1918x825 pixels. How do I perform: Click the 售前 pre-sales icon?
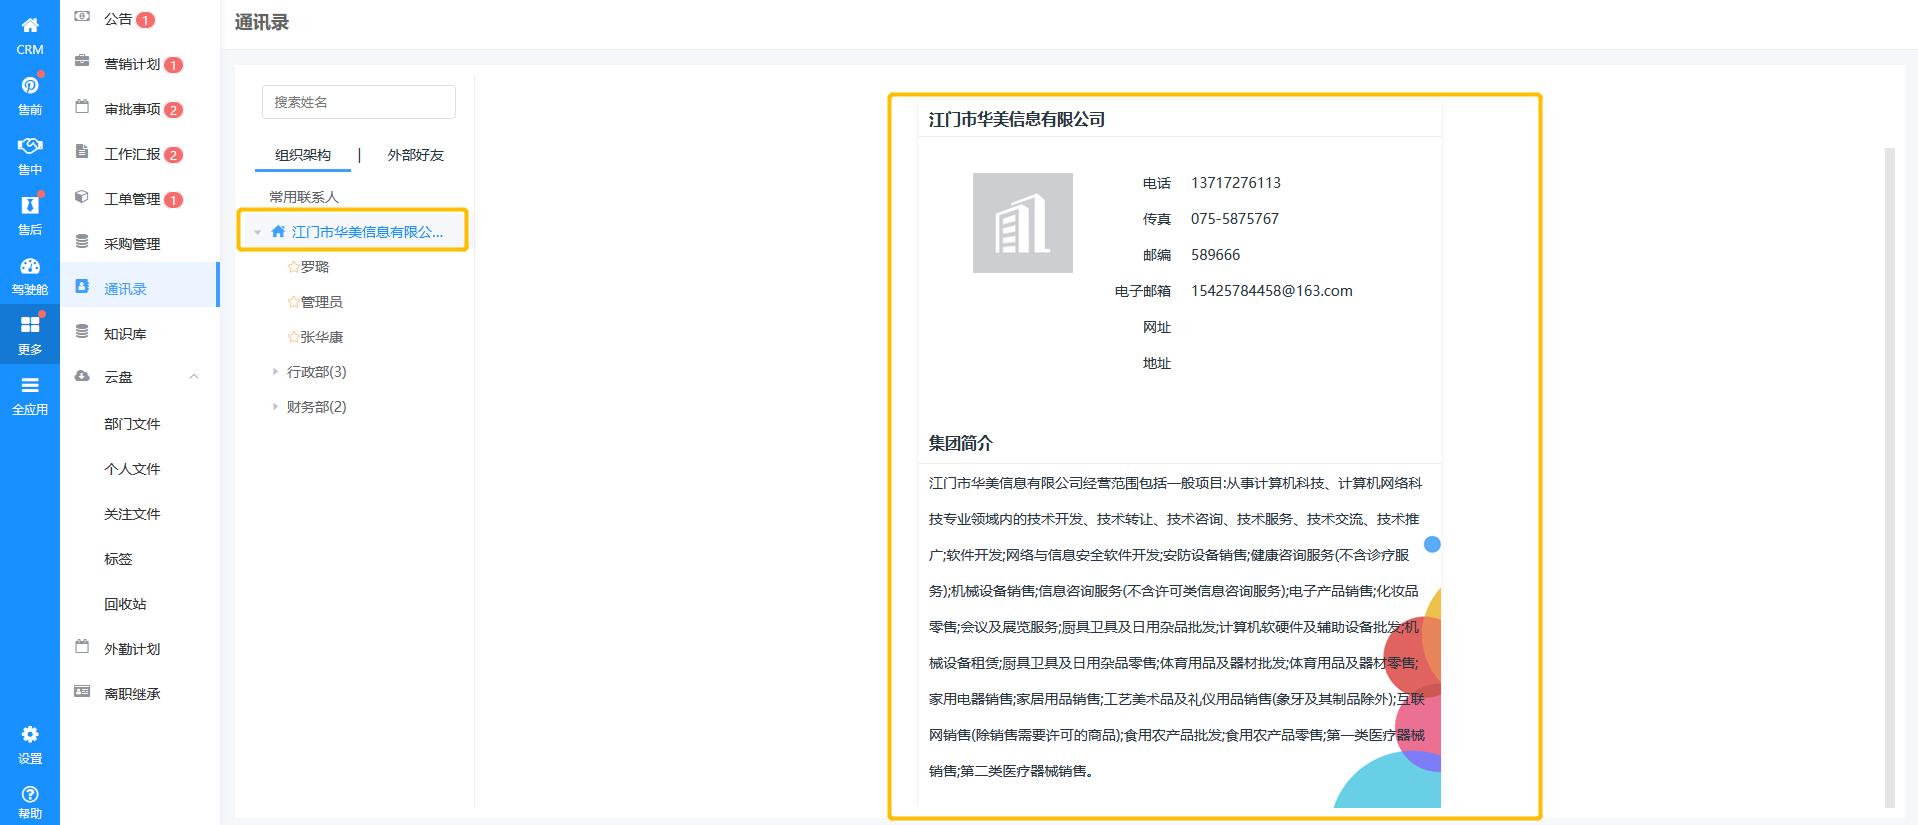tap(30, 87)
